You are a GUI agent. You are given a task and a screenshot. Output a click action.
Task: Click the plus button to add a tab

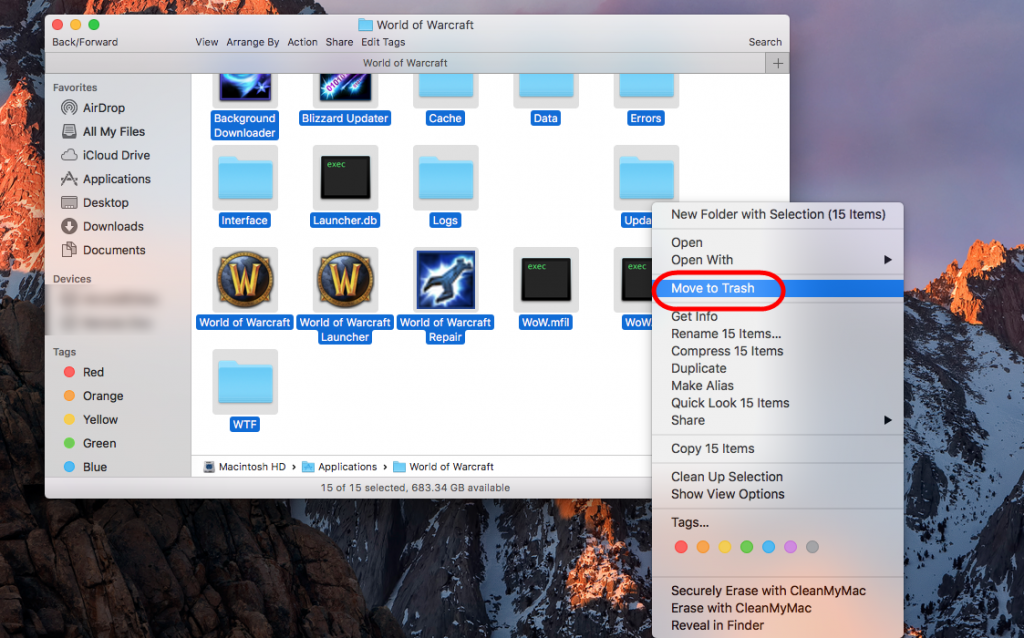778,62
